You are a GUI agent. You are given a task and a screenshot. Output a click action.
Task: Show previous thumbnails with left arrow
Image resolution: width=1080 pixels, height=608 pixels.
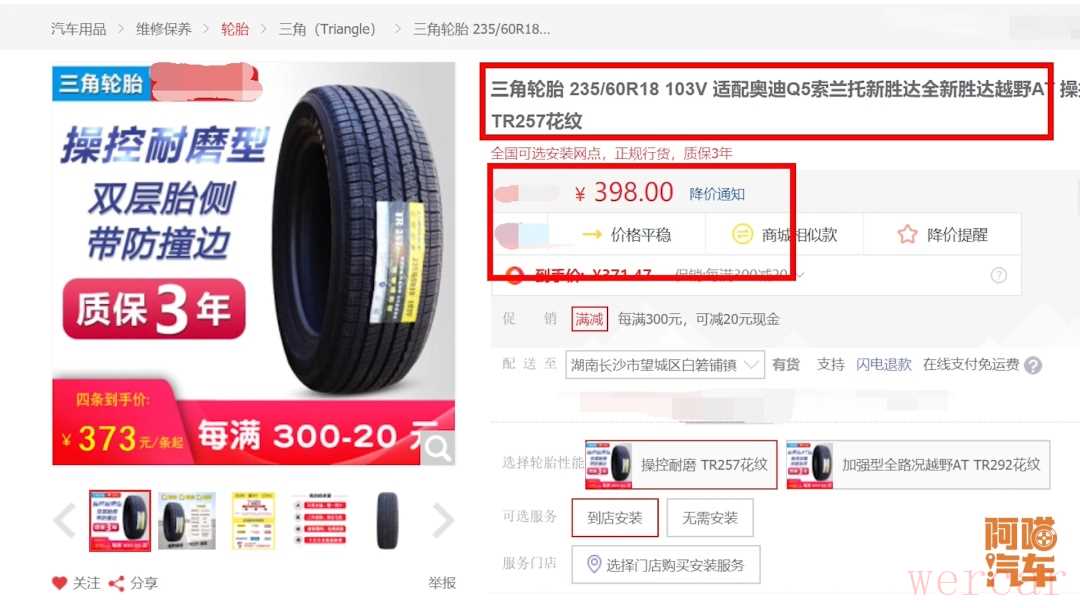[65, 521]
